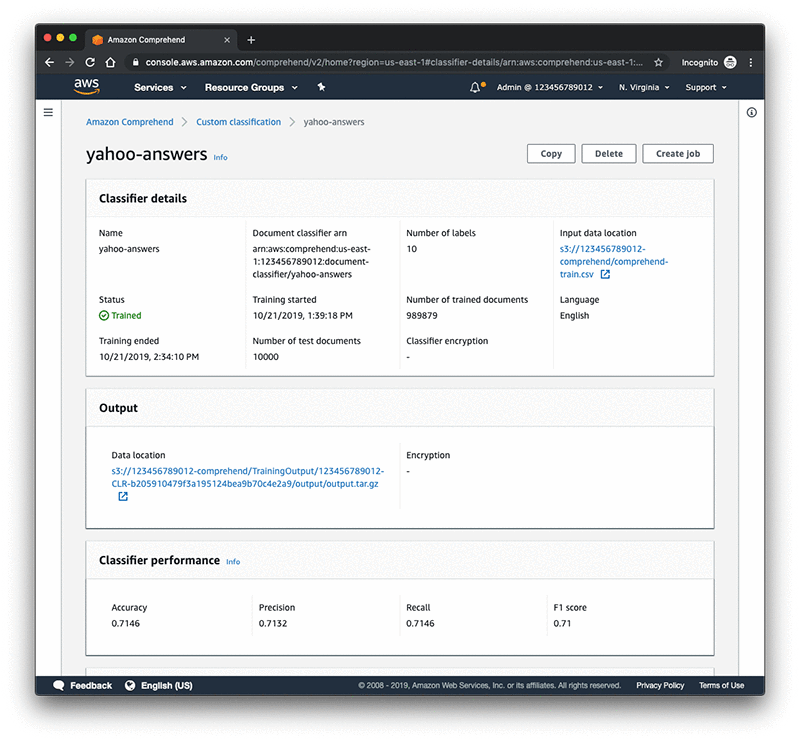The height and width of the screenshot is (742, 800).
Task: Open the notifications bell
Action: click(x=475, y=87)
